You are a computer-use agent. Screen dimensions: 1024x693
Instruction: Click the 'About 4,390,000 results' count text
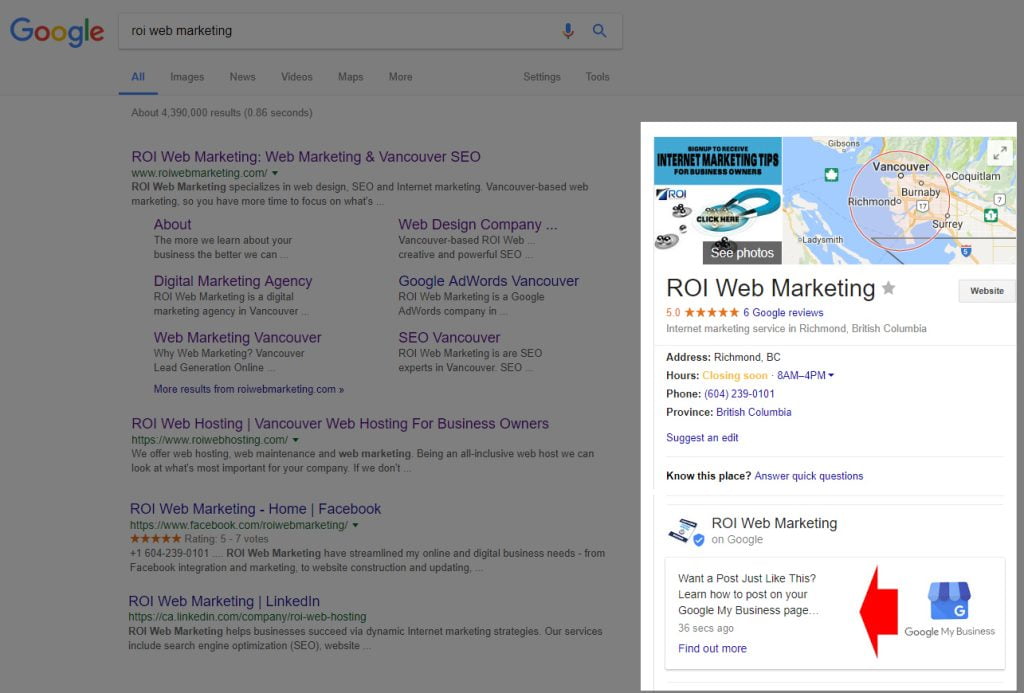point(221,113)
